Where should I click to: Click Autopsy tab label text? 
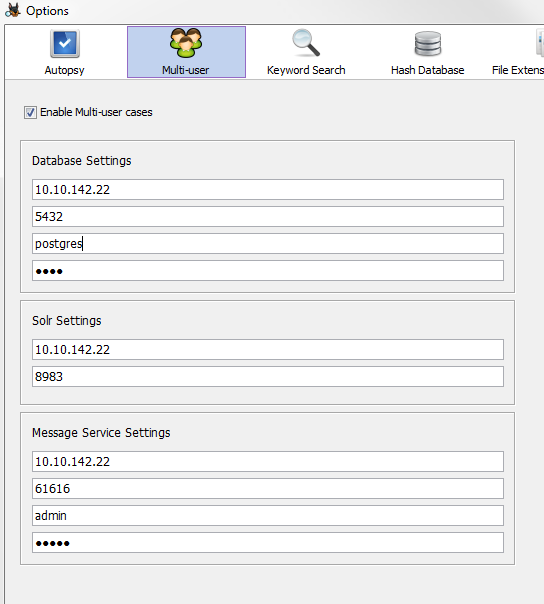pos(64,70)
